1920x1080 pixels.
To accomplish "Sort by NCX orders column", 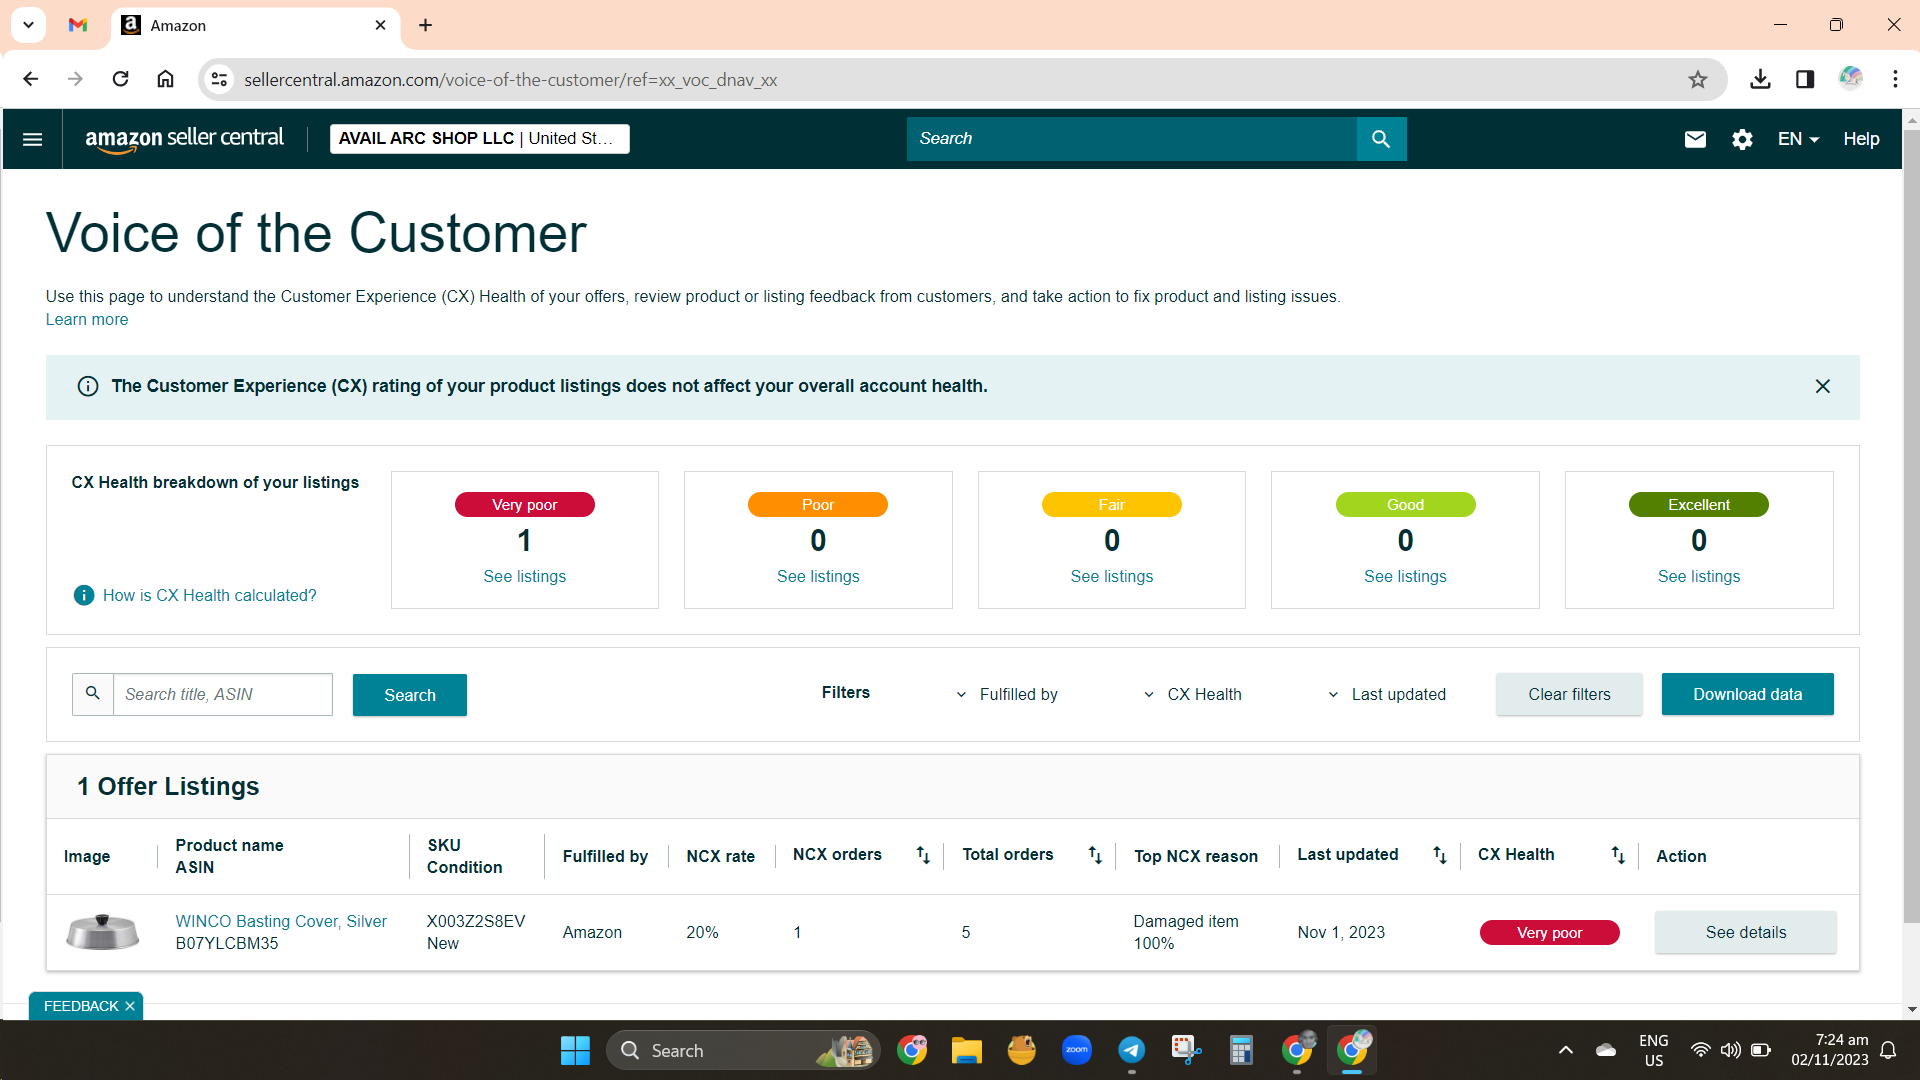I will (923, 855).
